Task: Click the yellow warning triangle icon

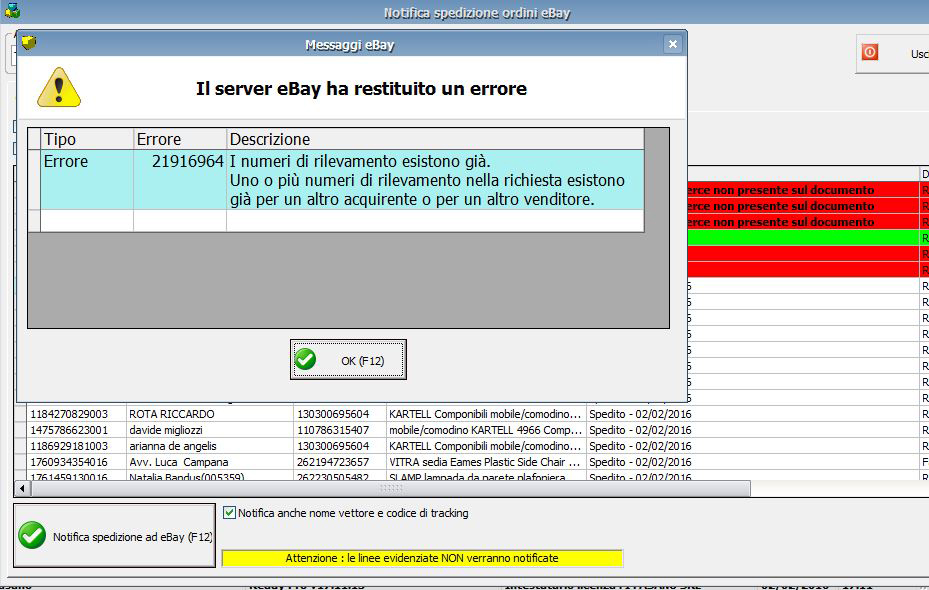Action: point(59,88)
